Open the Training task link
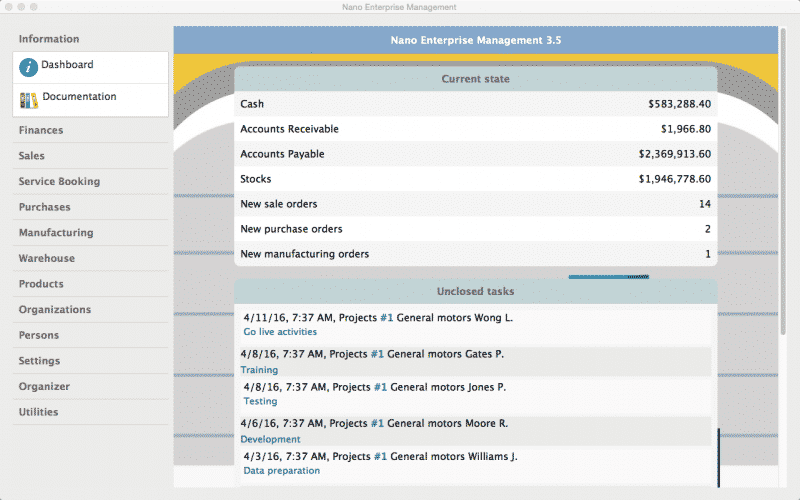This screenshot has width=800, height=500. [x=259, y=370]
